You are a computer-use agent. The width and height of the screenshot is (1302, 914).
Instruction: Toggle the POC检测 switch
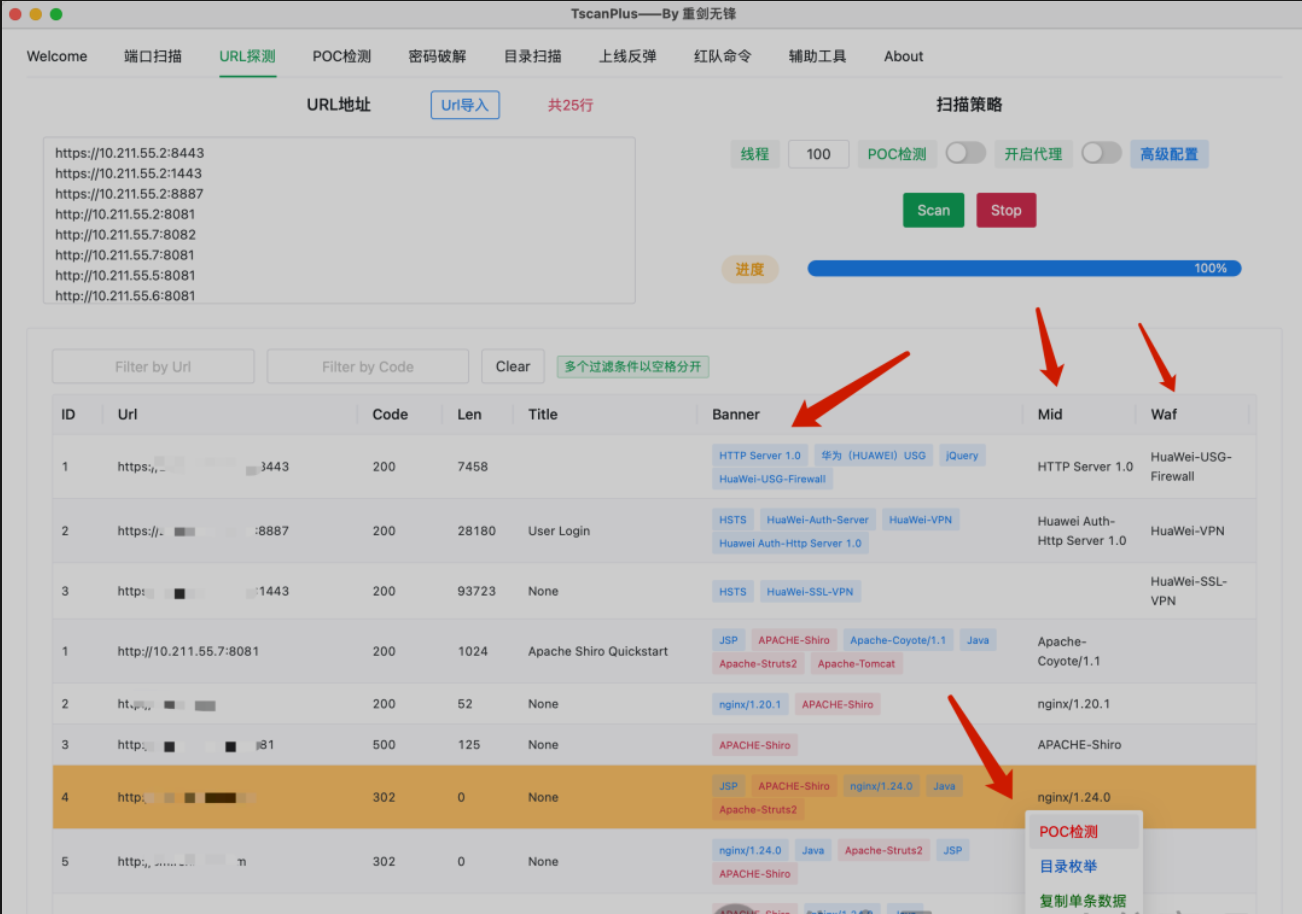click(966, 153)
